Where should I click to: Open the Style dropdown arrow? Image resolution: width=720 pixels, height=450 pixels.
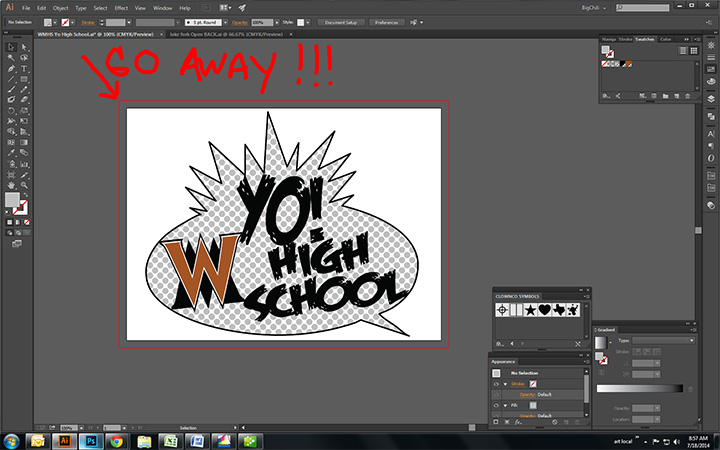[x=308, y=22]
